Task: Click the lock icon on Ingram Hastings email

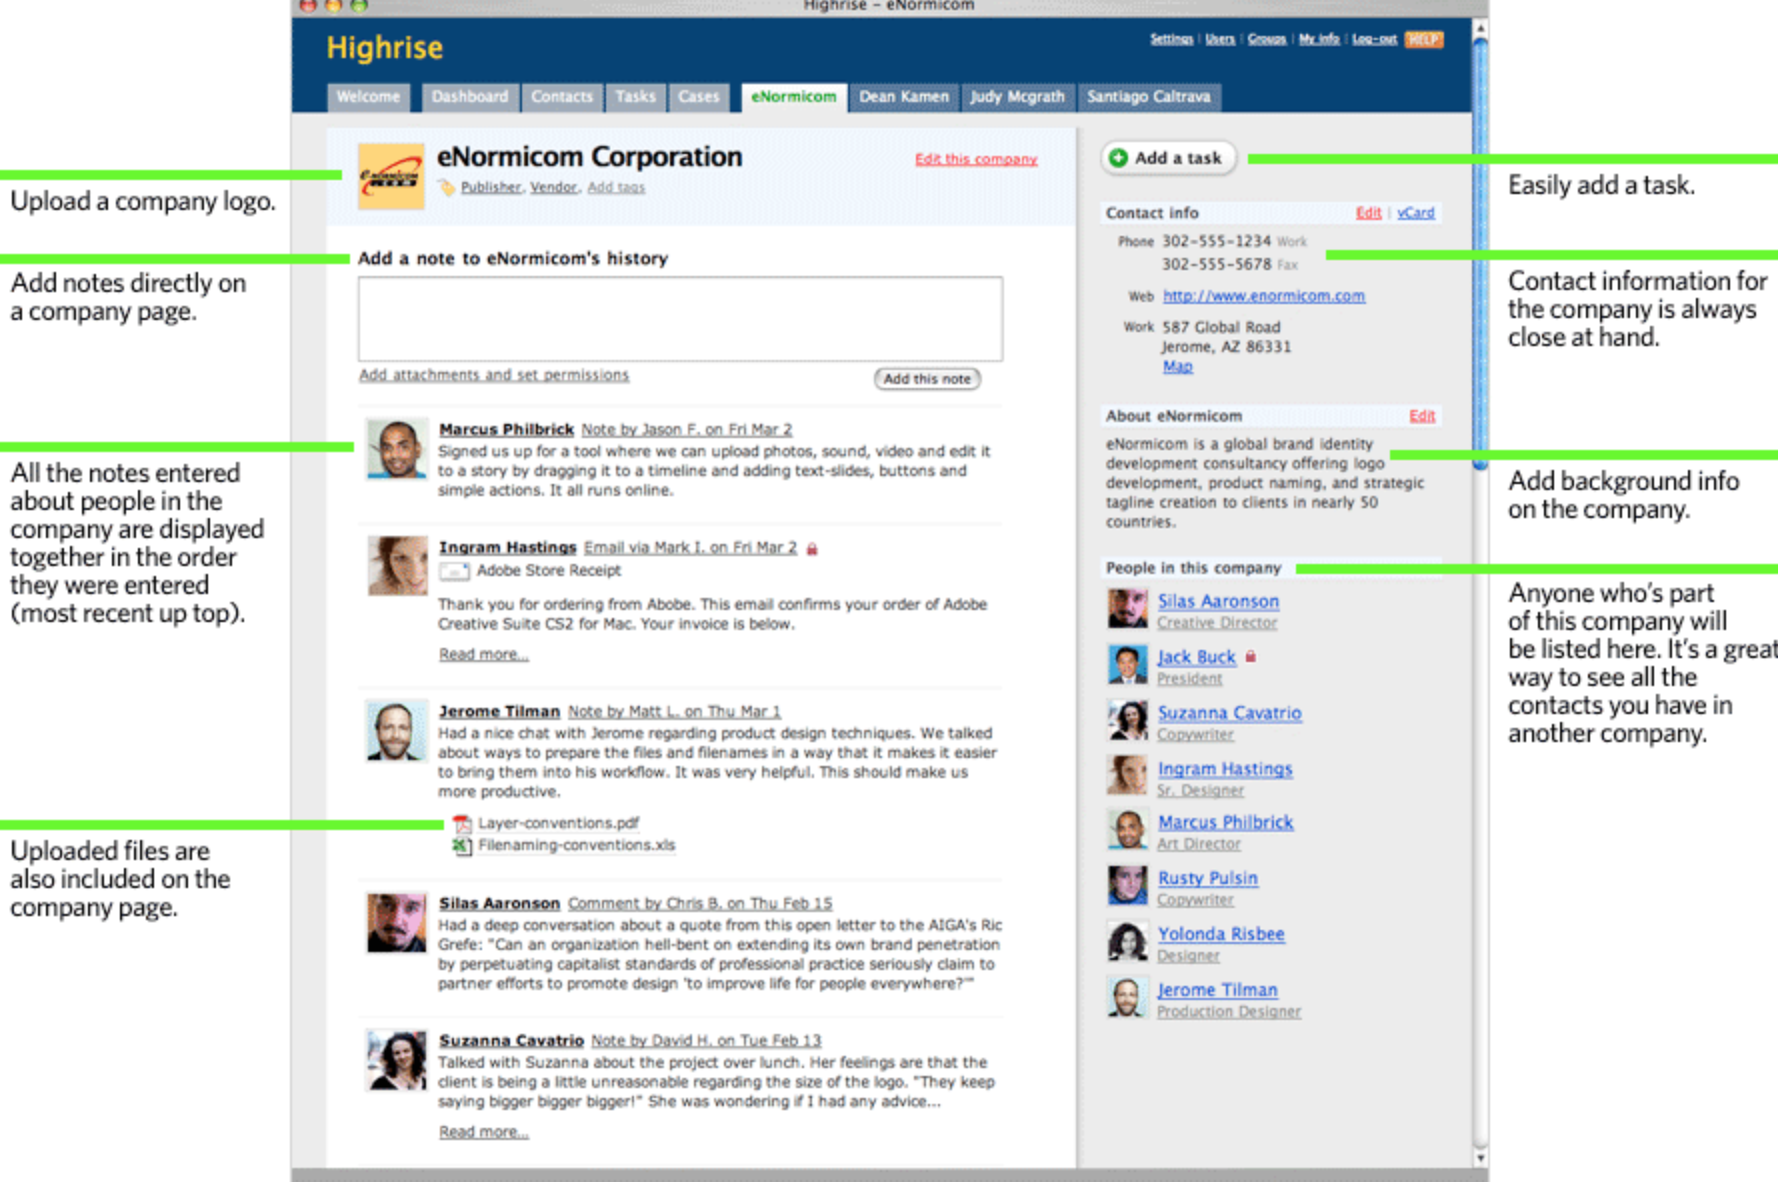Action: 812,549
